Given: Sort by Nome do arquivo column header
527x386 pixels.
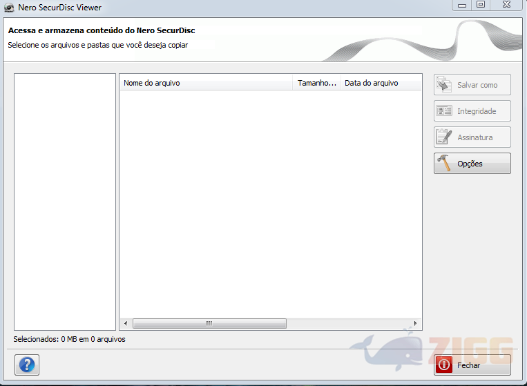Looking at the screenshot, I should [206, 83].
